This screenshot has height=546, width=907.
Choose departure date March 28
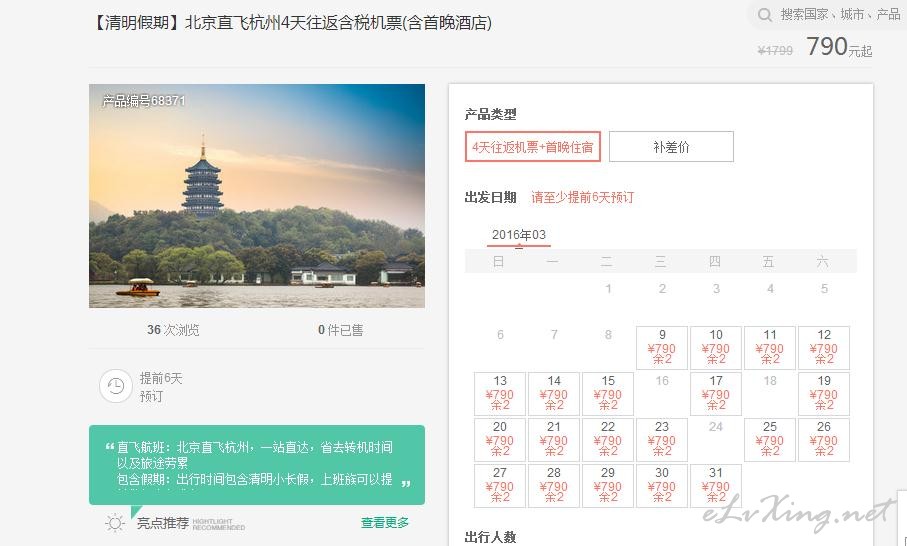pos(554,486)
